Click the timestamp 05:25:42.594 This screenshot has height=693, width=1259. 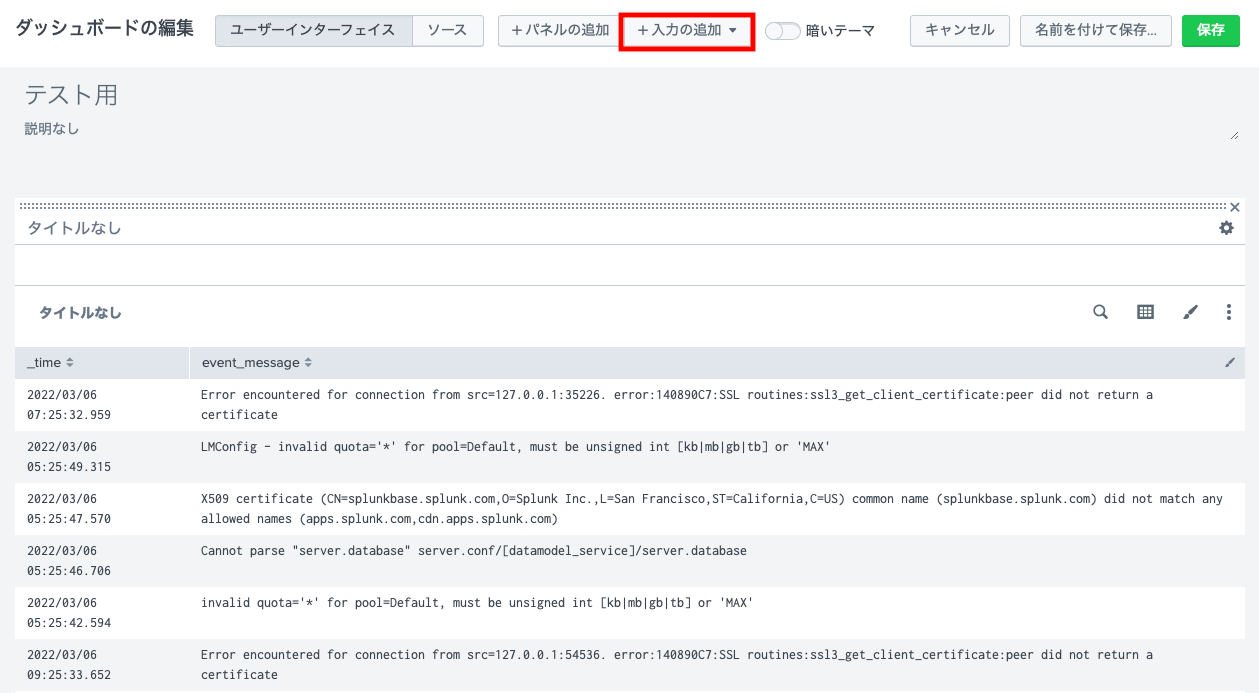69,623
